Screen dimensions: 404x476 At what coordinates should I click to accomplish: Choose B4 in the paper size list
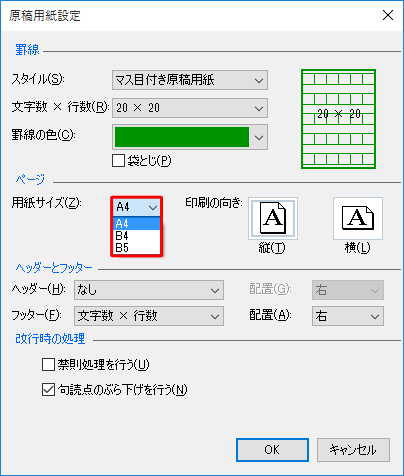(x=137, y=236)
